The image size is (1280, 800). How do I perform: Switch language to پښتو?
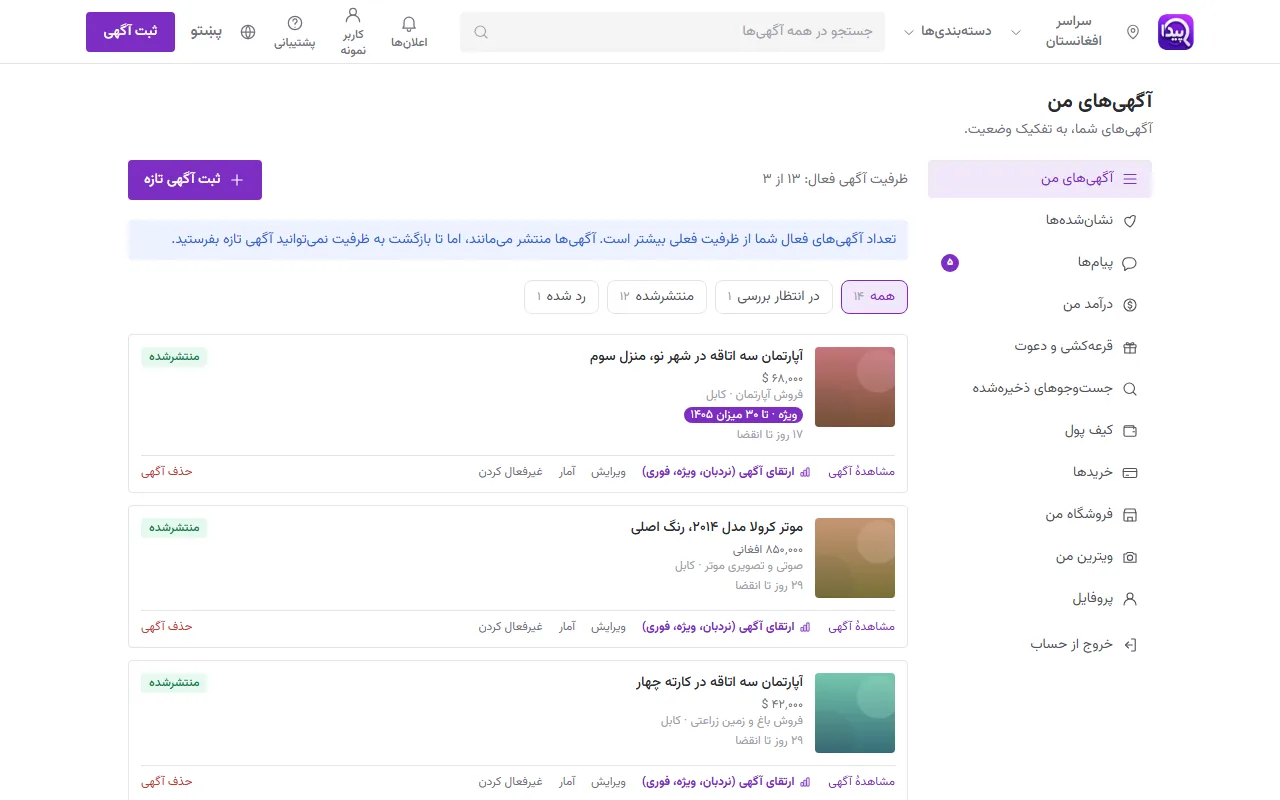(206, 32)
